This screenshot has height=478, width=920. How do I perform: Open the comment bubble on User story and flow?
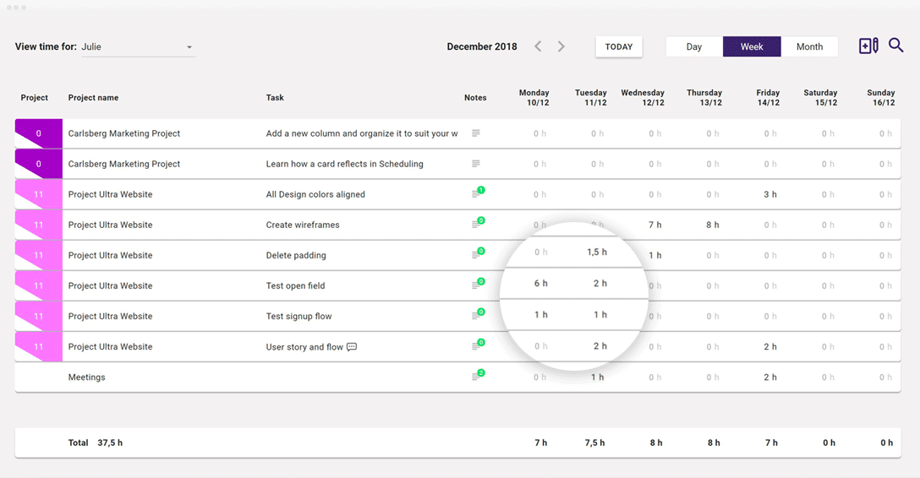coord(352,347)
